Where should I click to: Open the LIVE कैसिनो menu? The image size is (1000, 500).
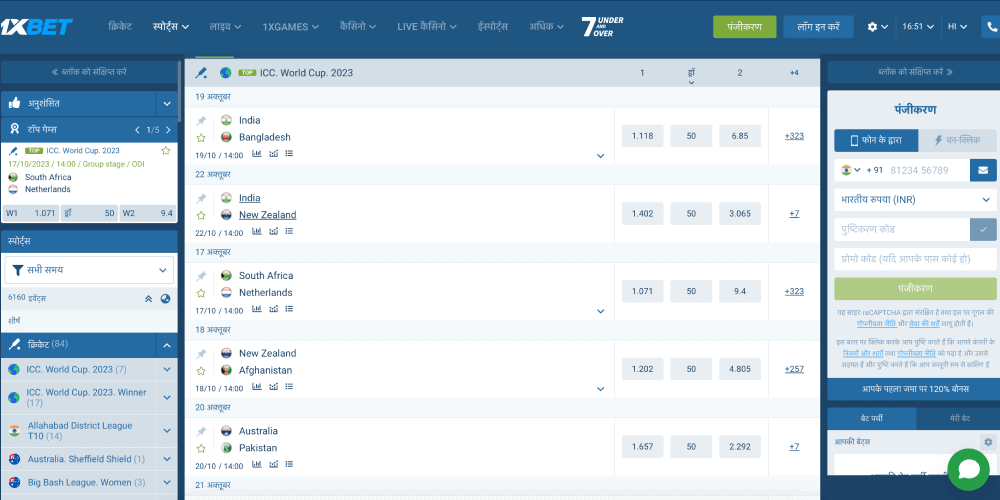[427, 27]
